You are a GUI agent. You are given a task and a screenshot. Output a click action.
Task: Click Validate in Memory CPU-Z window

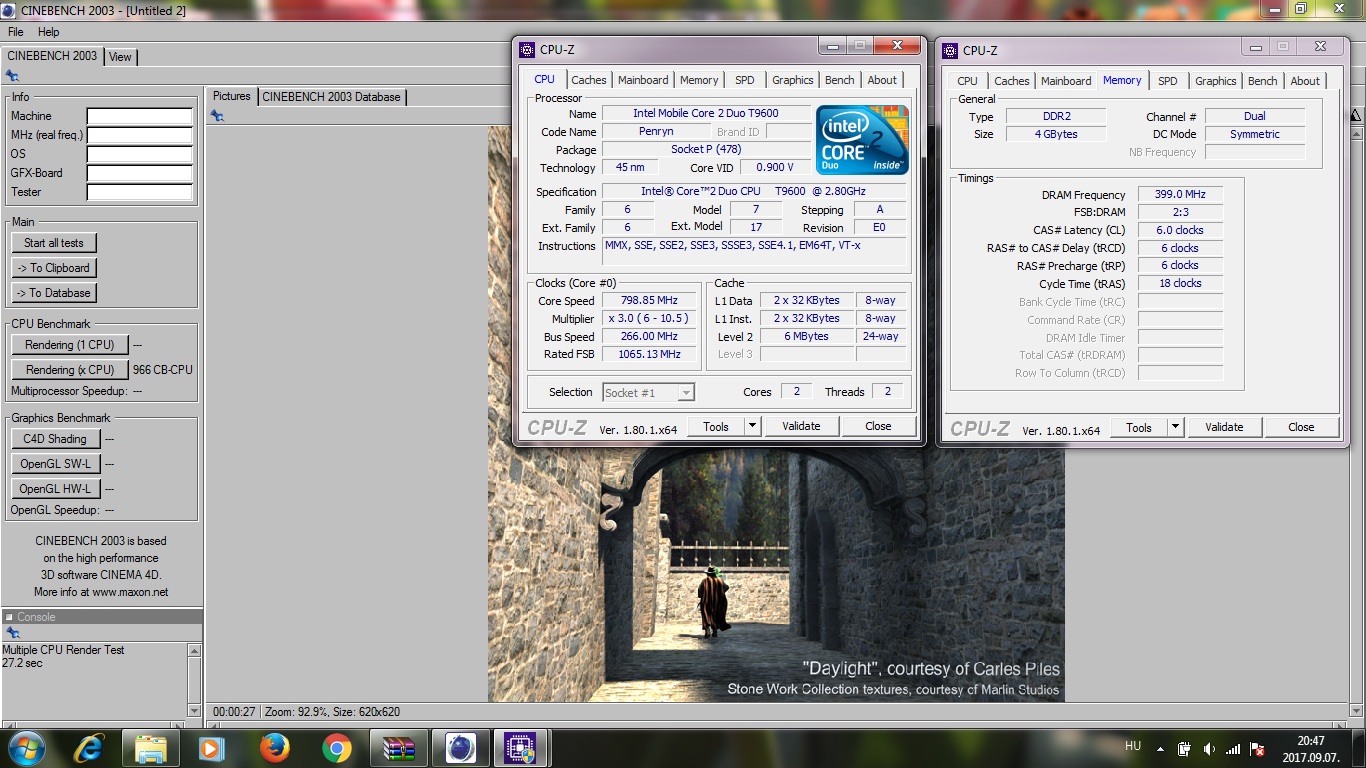1224,427
